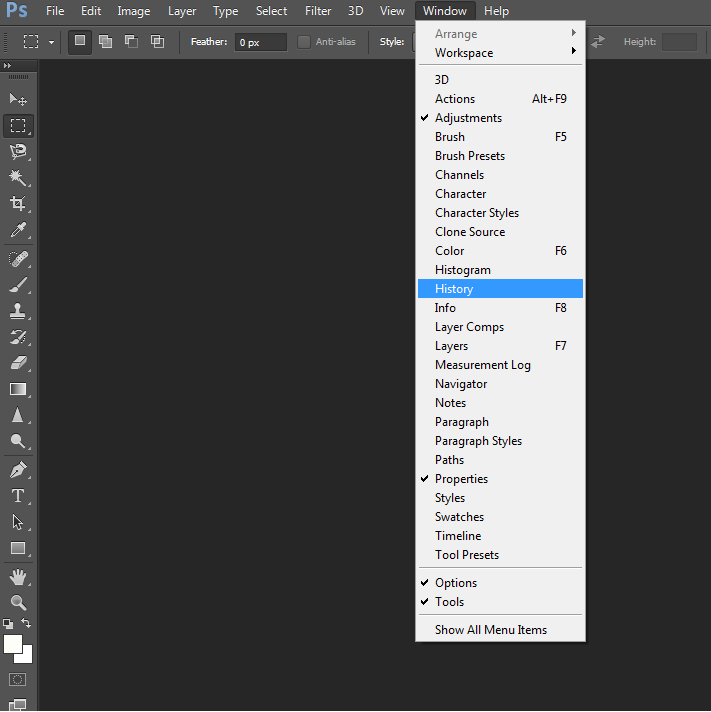Open the Filter menu

pyautogui.click(x=318, y=11)
